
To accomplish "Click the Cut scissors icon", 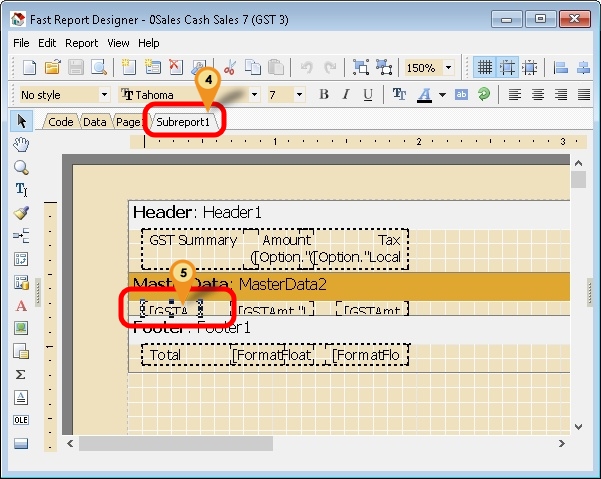I will click(229, 68).
